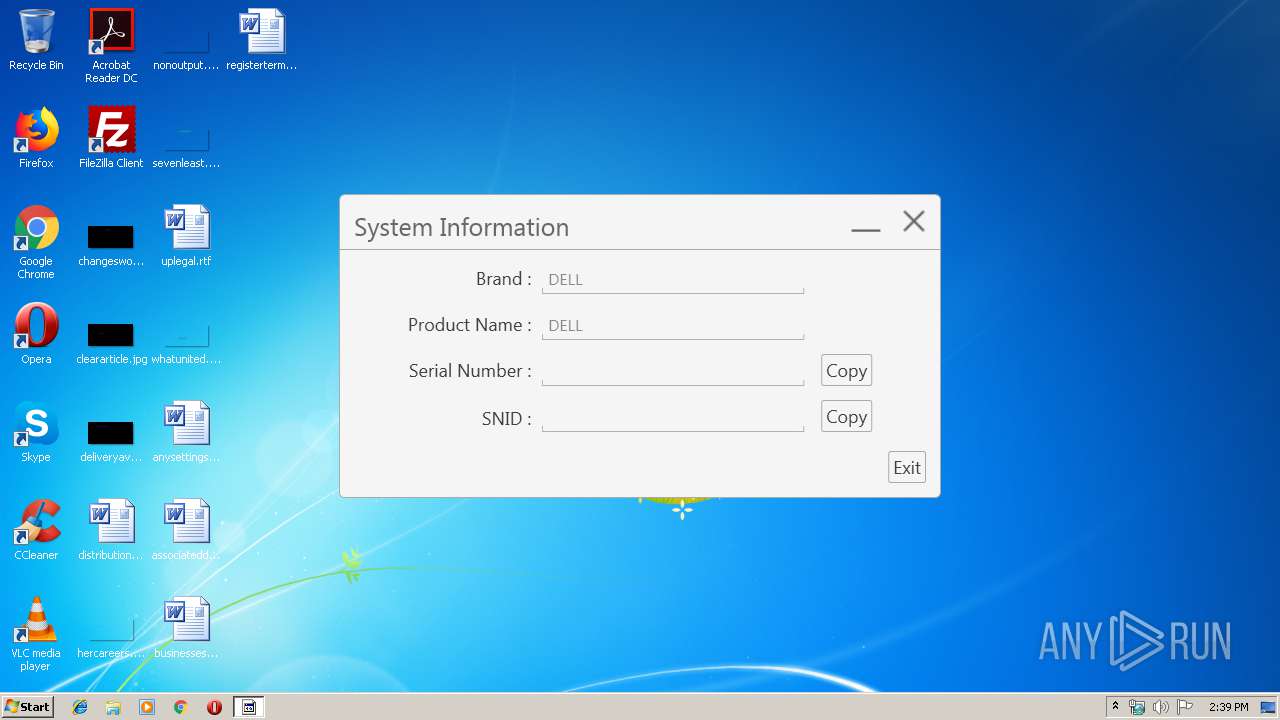Open Windows Media Player taskbar icon
This screenshot has width=1280, height=720.
[x=147, y=707]
